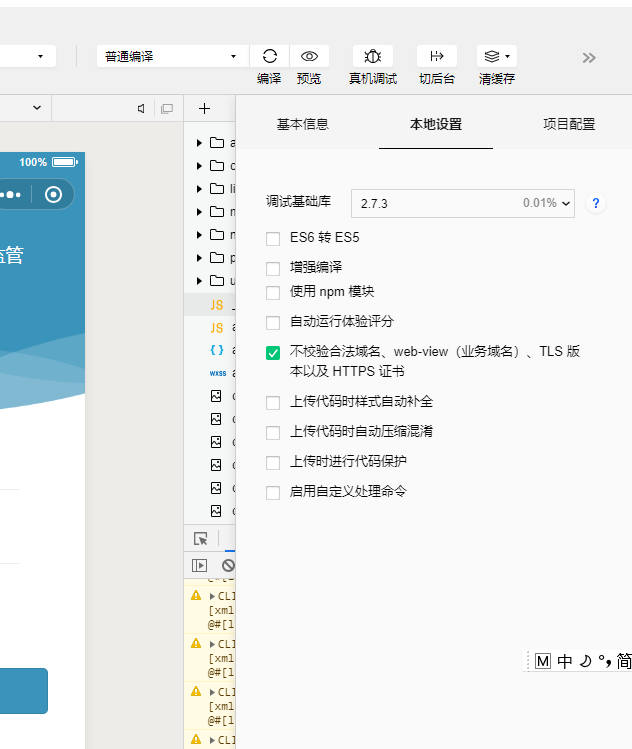Check the 增强编译 option
632x749 pixels.
(273, 268)
